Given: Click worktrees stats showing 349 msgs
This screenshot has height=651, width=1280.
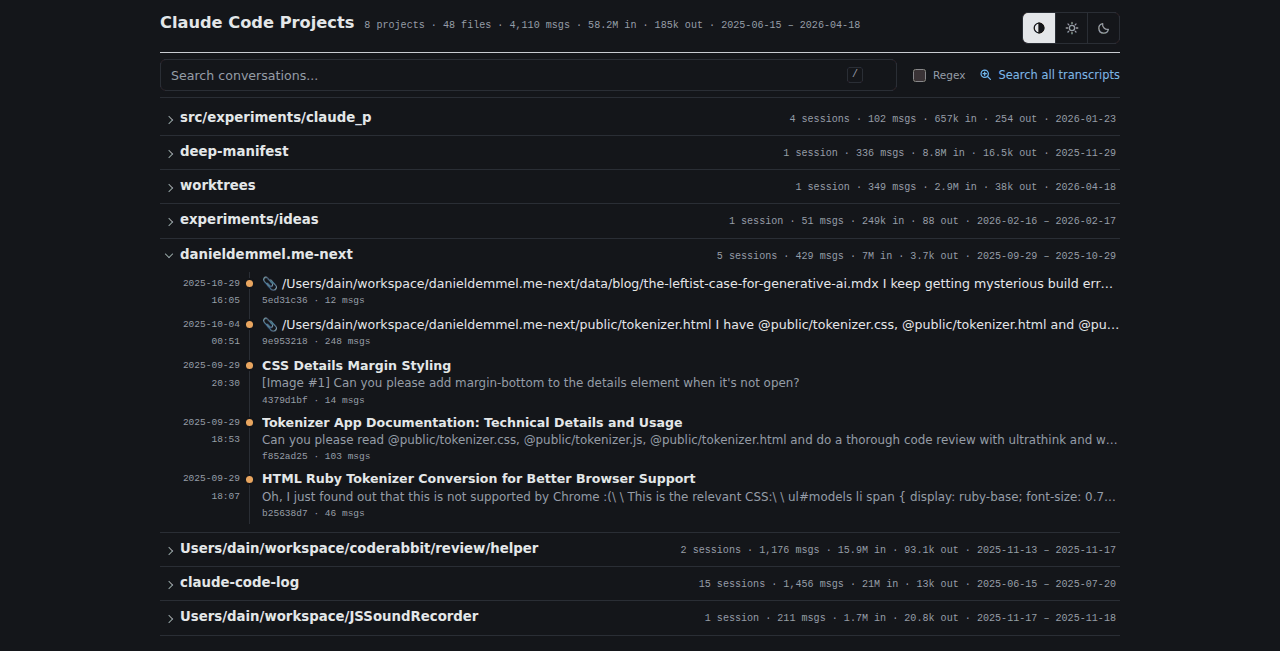Looking at the screenshot, I should pos(955,187).
